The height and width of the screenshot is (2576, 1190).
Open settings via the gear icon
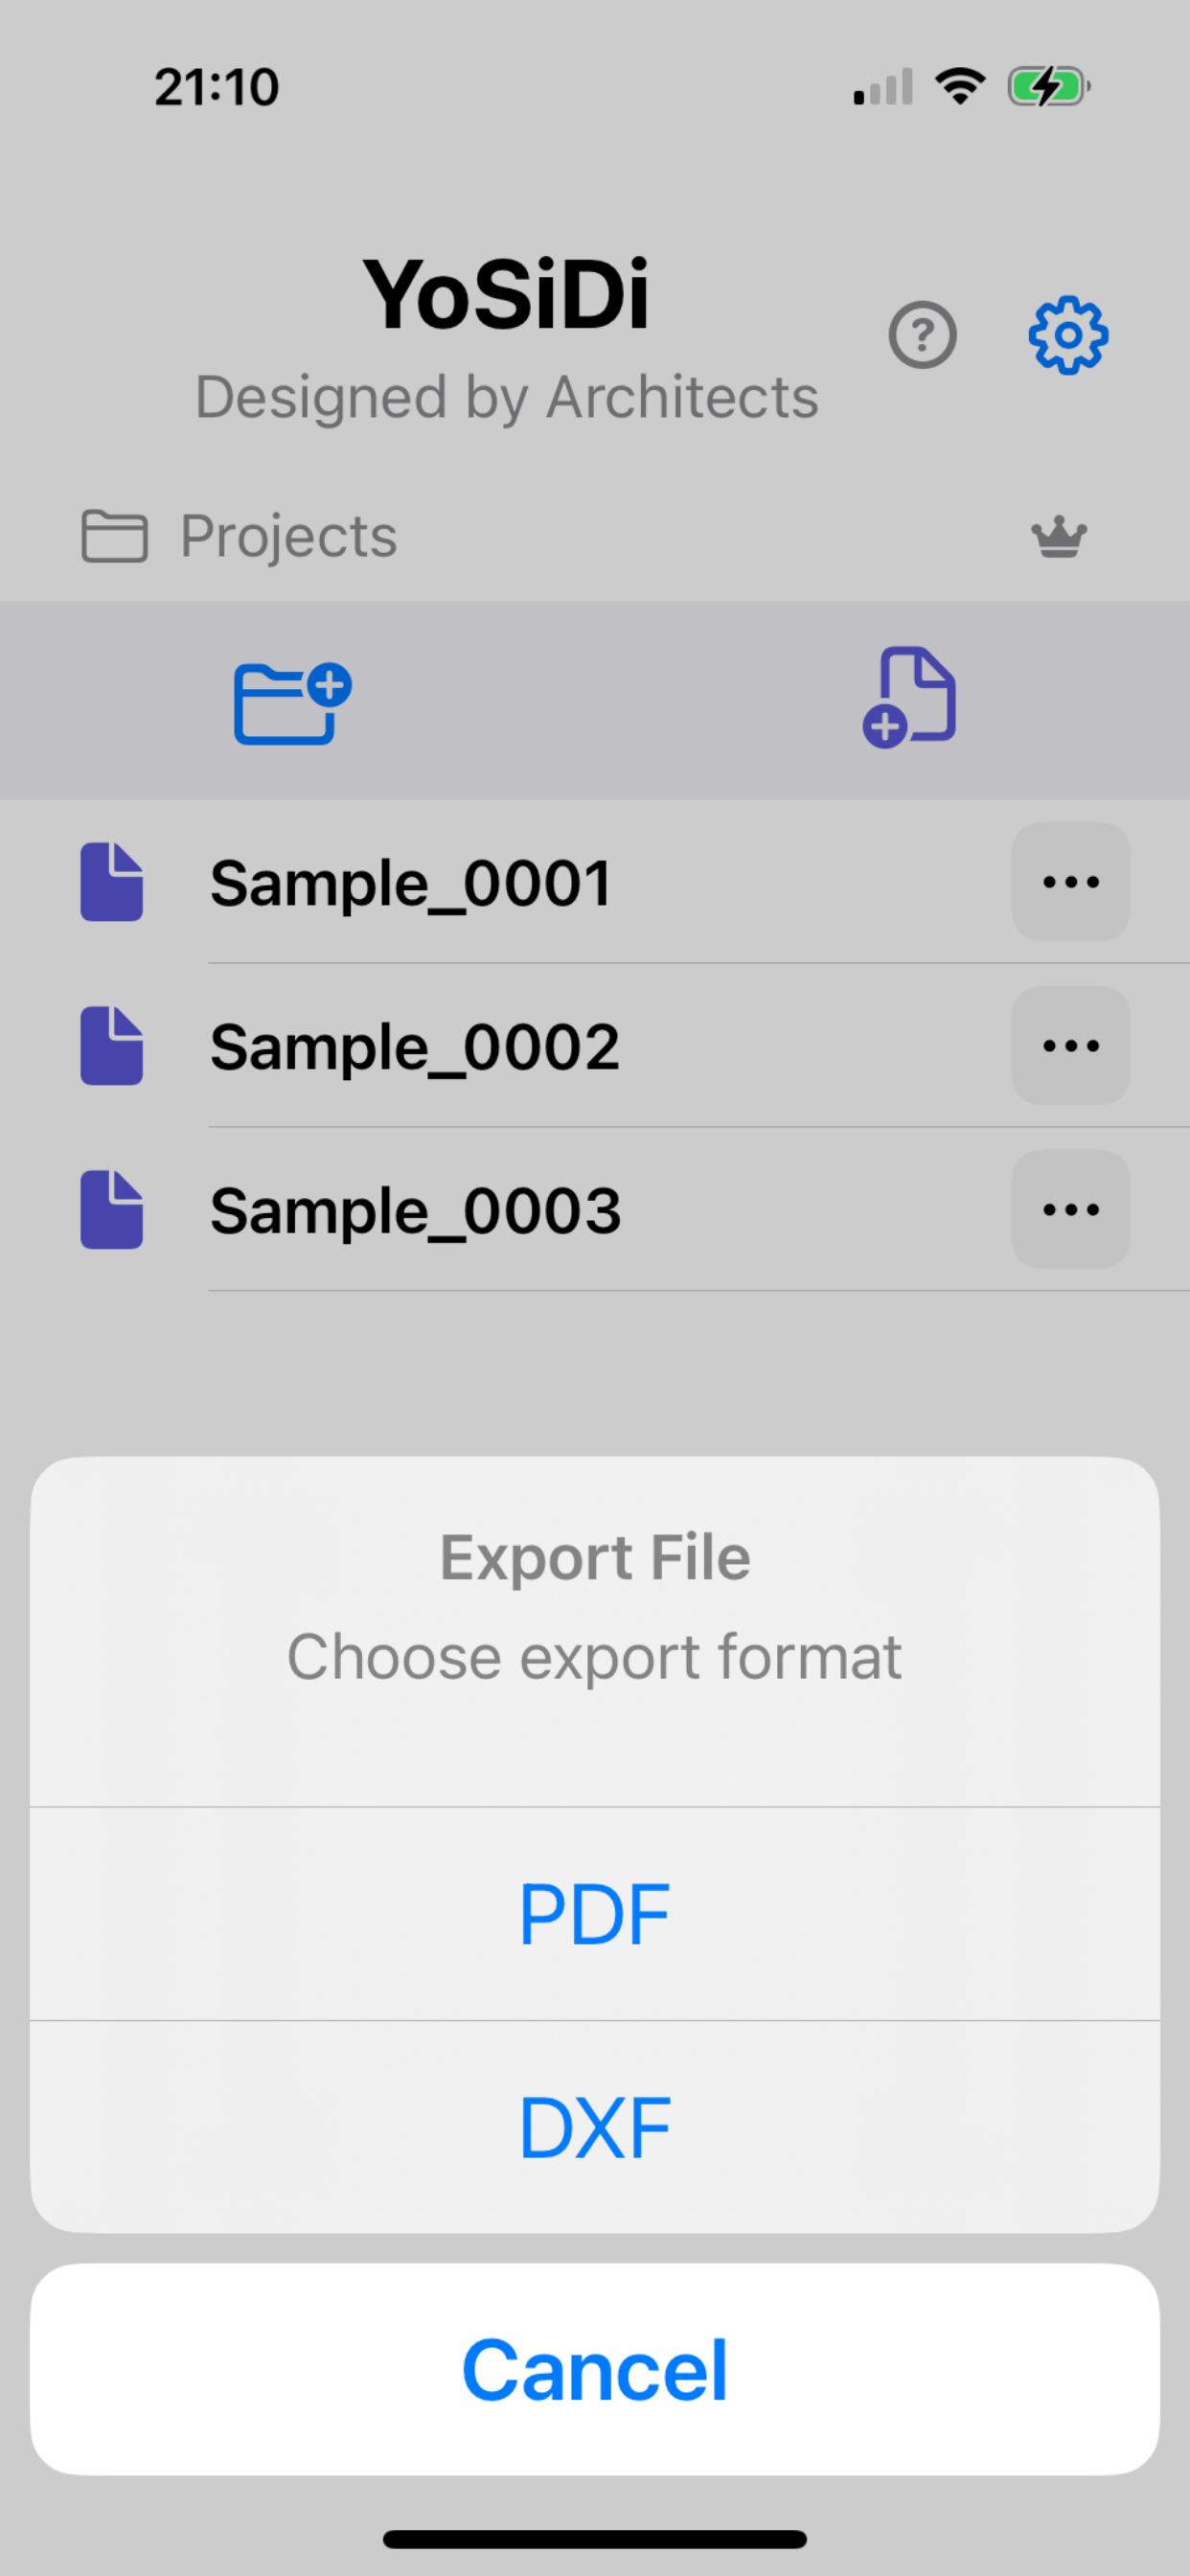coord(1067,335)
